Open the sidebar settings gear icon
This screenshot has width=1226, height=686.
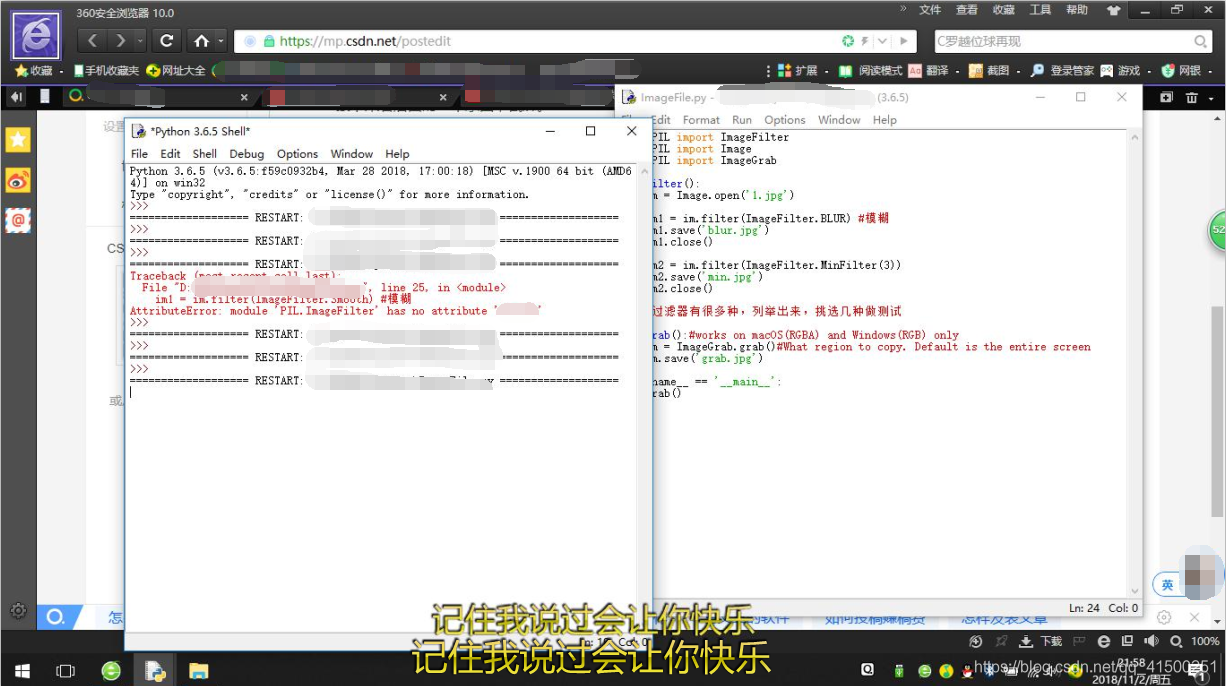(x=18, y=610)
